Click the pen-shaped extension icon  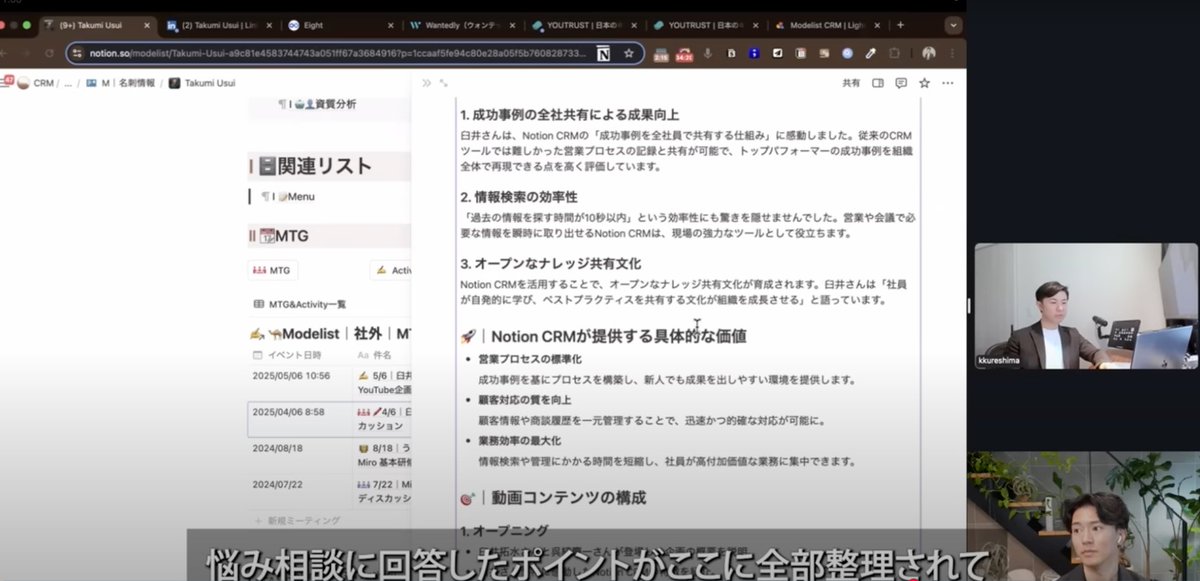pos(870,53)
